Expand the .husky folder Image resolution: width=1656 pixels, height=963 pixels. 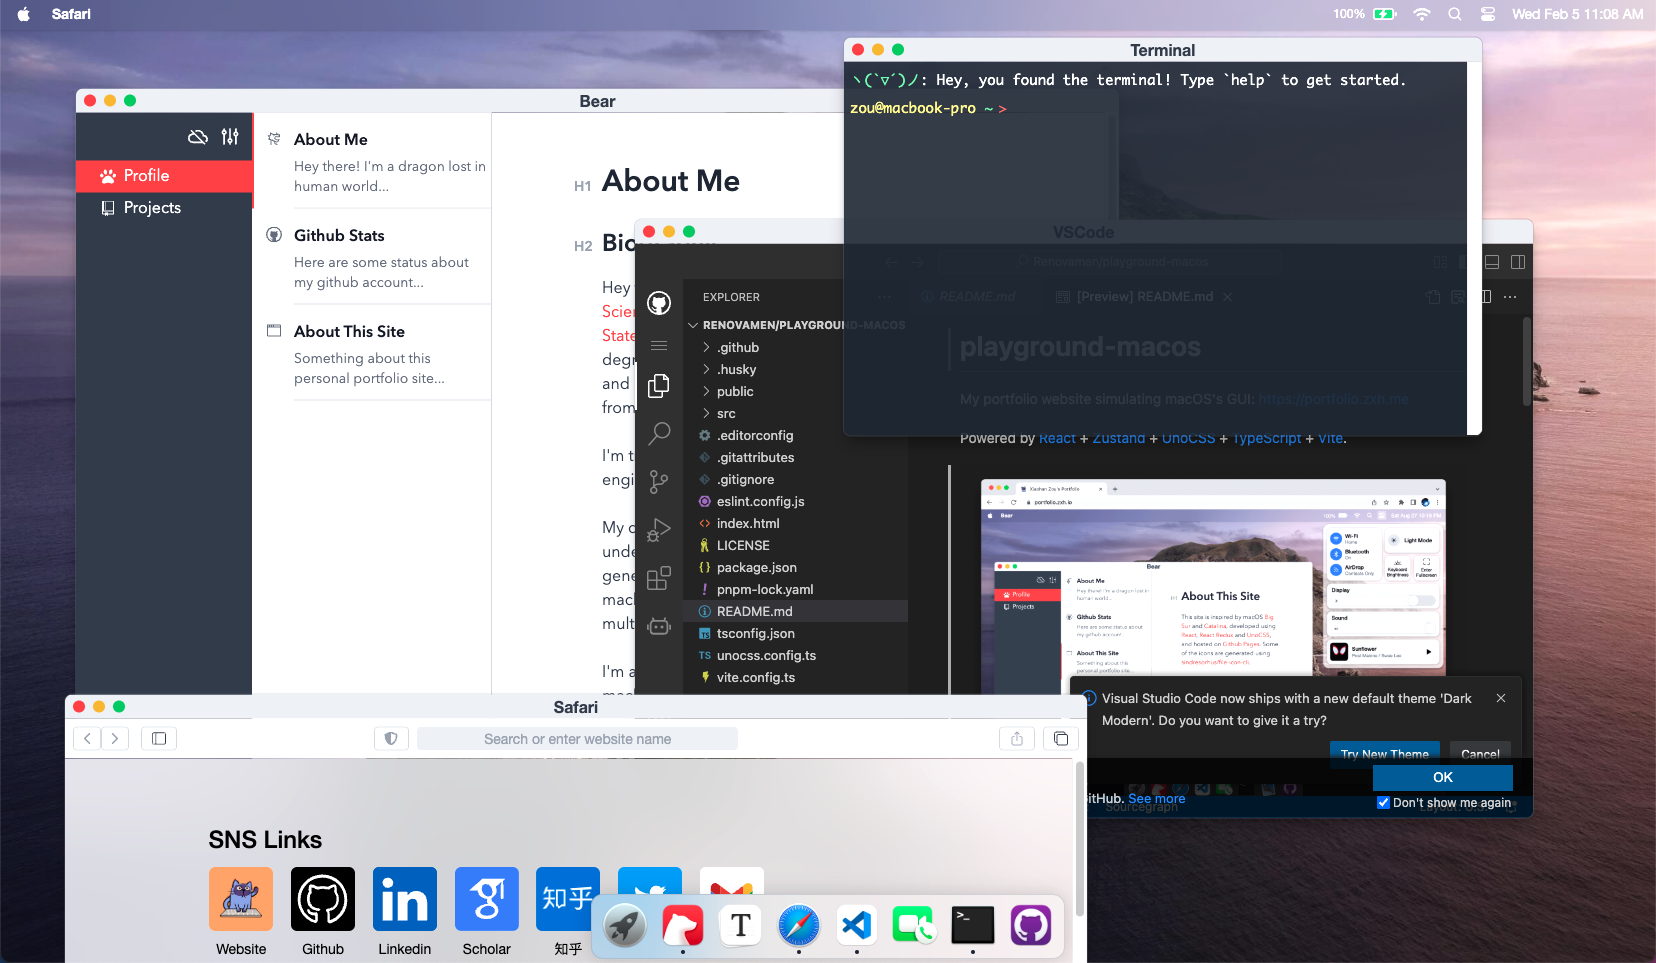[x=736, y=369]
